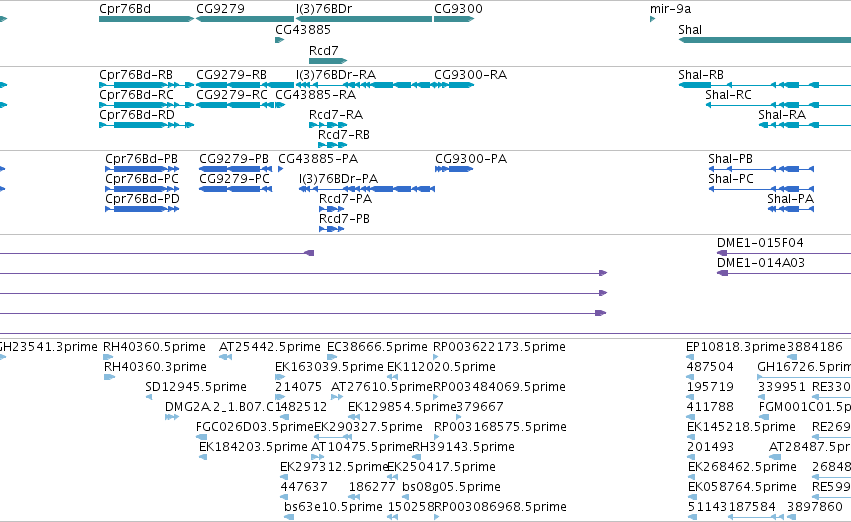The height and width of the screenshot is (522, 851).
Task: Click the CG9300-RA transcript label
Action: [471, 75]
